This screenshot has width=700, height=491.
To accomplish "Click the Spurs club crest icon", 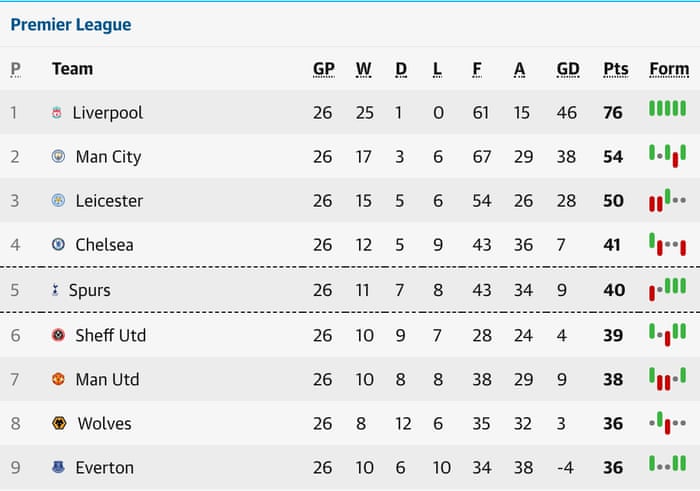I will click(55, 291).
